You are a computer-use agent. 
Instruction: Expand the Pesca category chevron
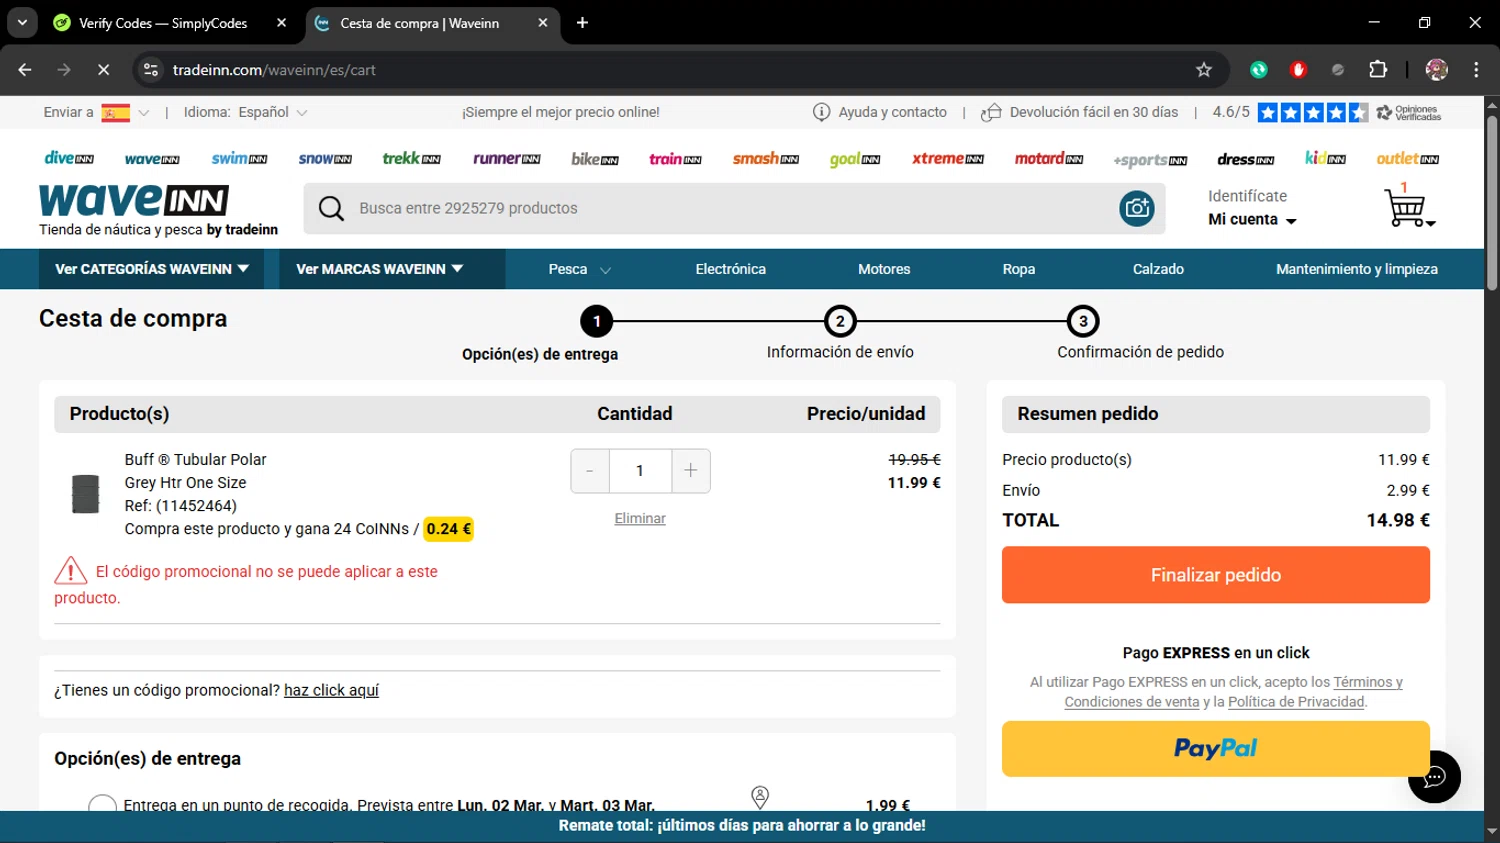(x=605, y=270)
